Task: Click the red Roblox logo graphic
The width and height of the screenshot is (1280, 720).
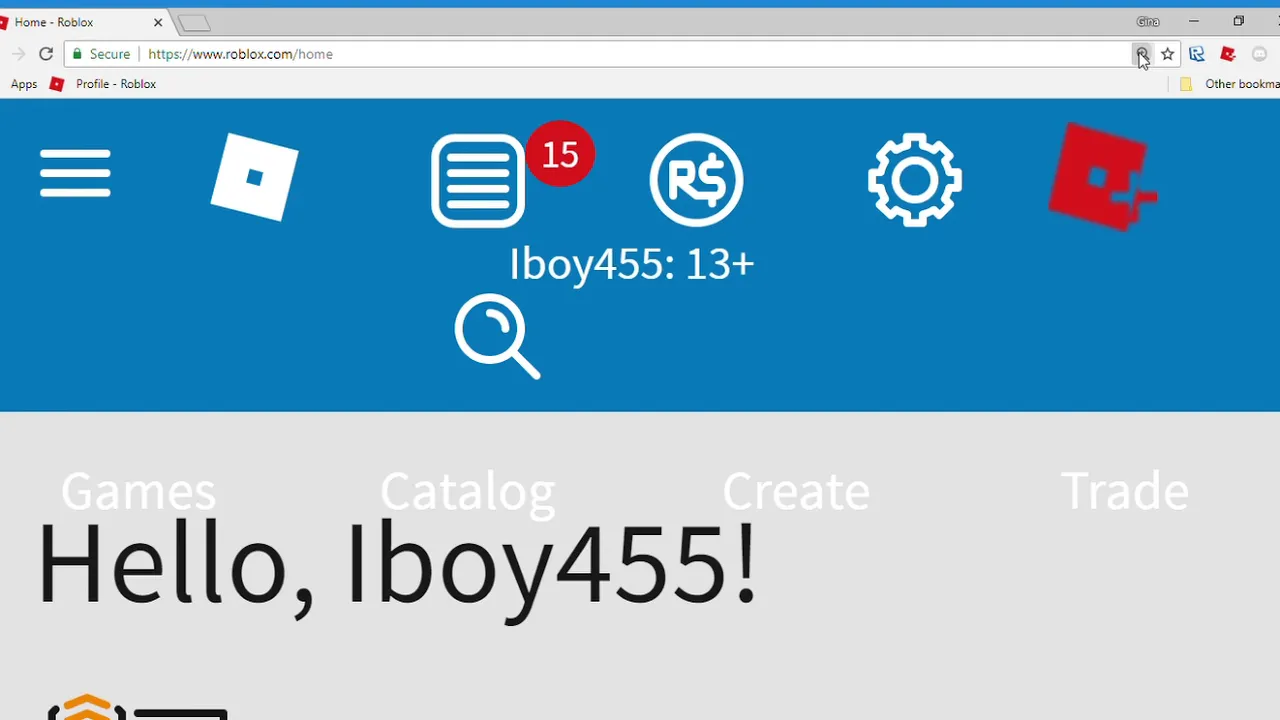Action: coord(1102,177)
